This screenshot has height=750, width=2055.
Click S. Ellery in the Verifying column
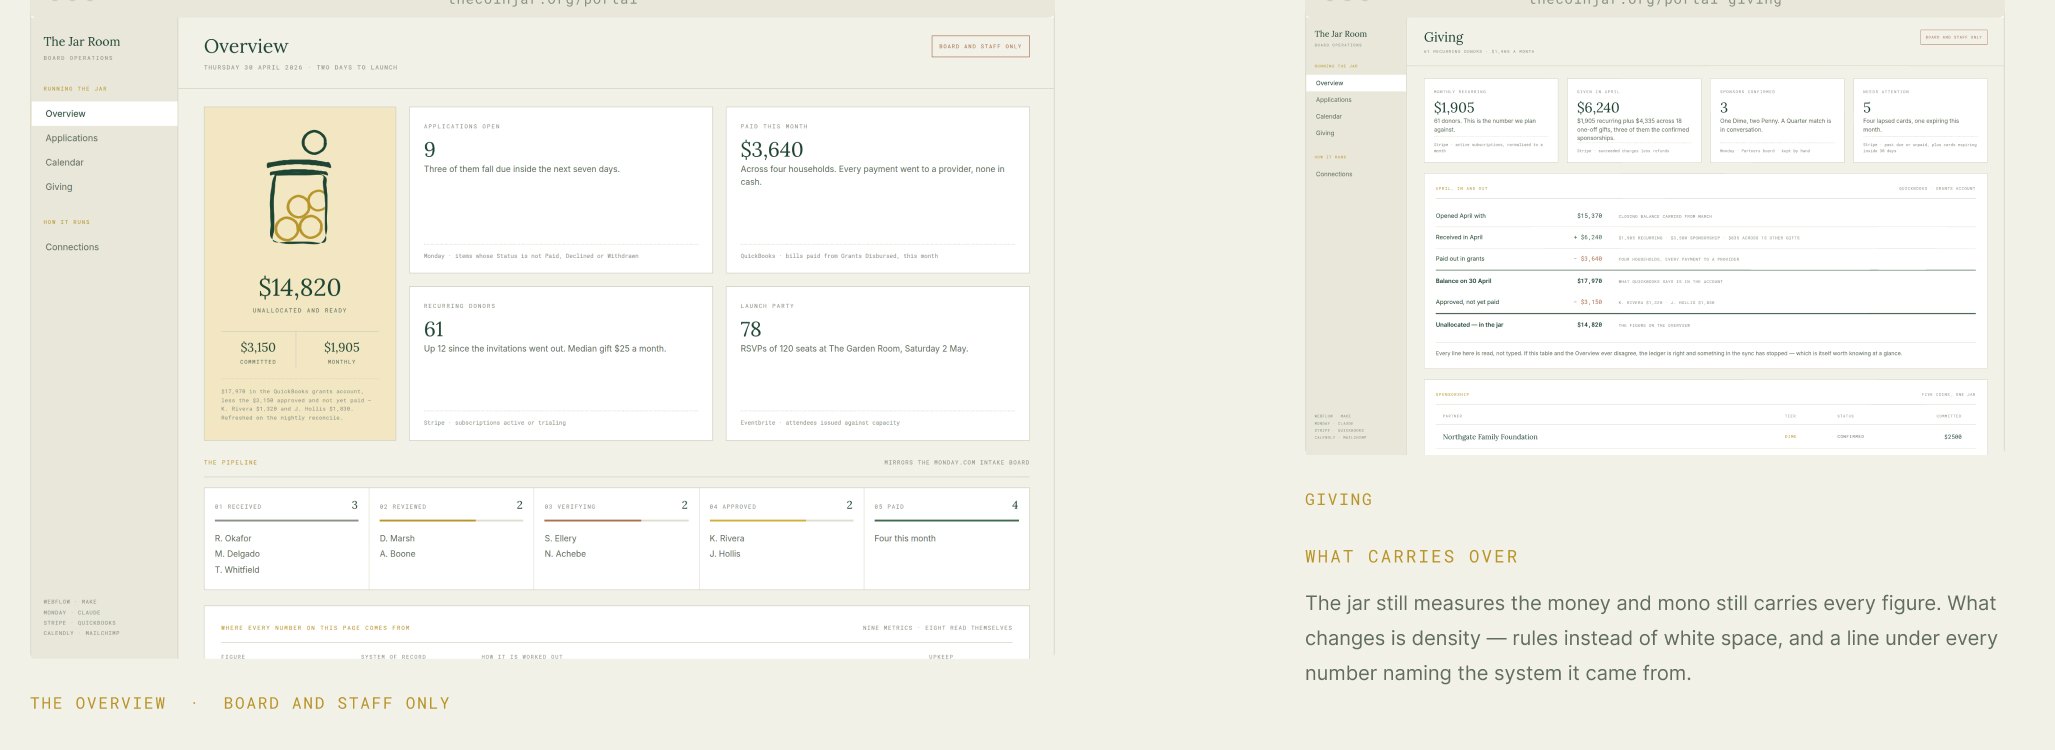[x=560, y=538]
